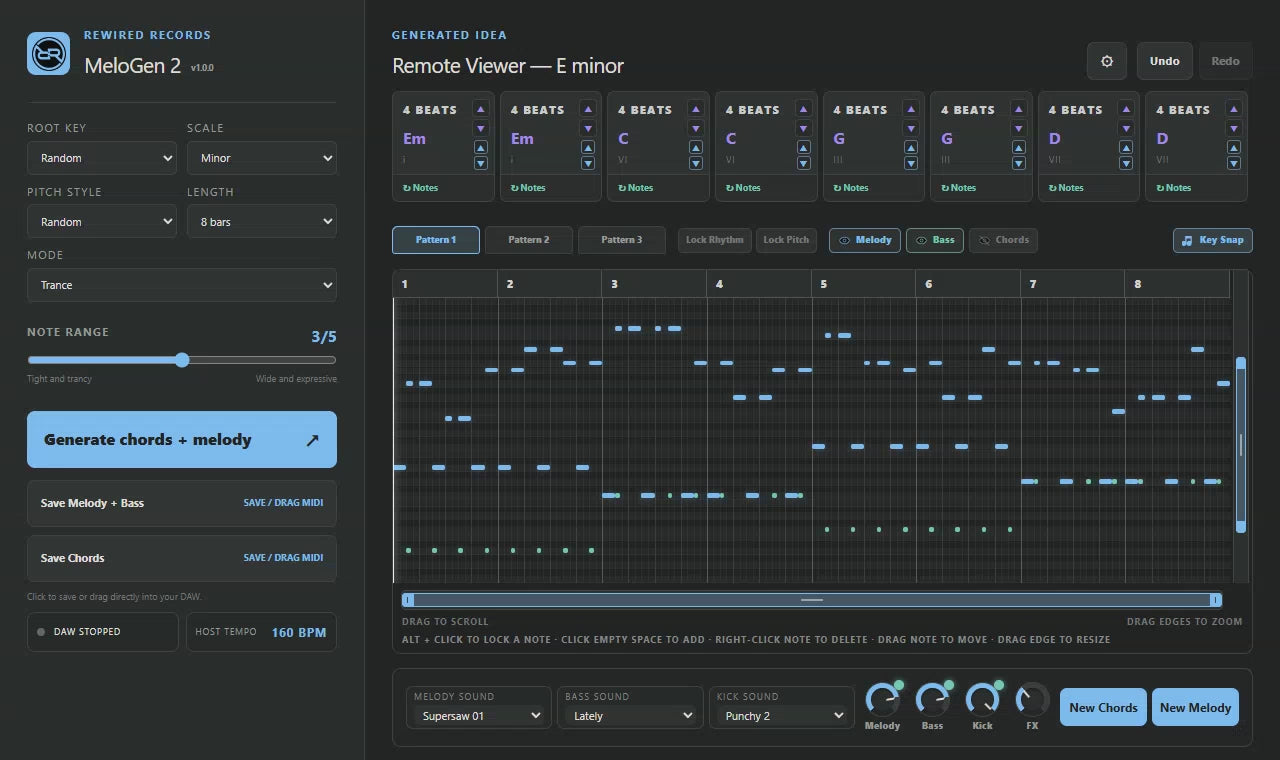Screen dimensions: 1280x760
Task: Toggle the Melody knob's green enable dot
Action: click(899, 685)
